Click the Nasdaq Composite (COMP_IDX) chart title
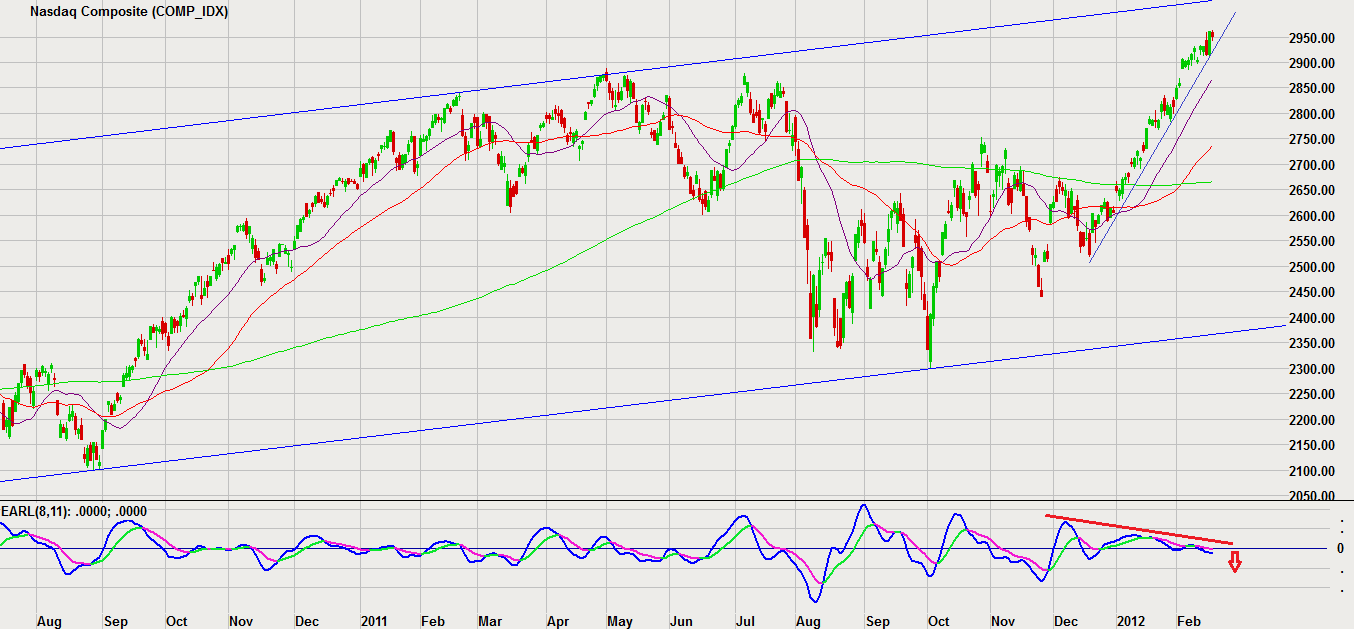1354x629 pixels. coord(129,13)
